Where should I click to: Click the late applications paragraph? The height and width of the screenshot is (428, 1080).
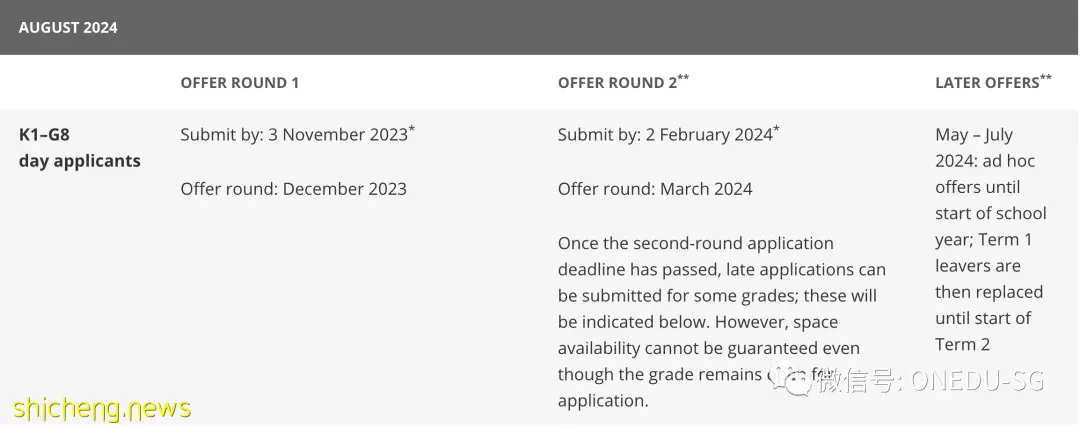722,322
